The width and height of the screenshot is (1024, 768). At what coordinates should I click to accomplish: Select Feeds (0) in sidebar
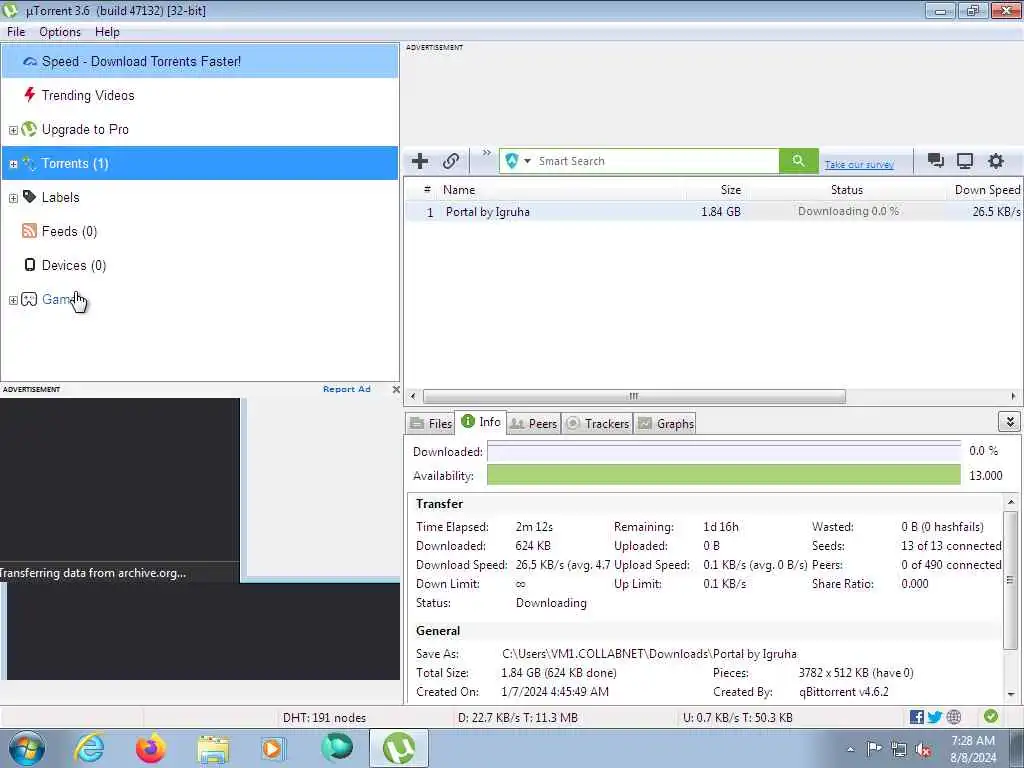click(200, 231)
